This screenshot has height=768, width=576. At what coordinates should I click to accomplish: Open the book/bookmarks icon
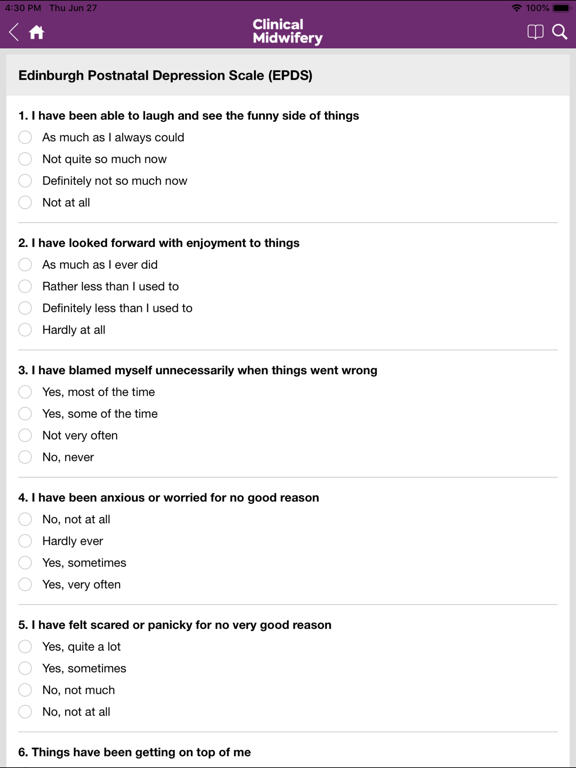(x=535, y=32)
